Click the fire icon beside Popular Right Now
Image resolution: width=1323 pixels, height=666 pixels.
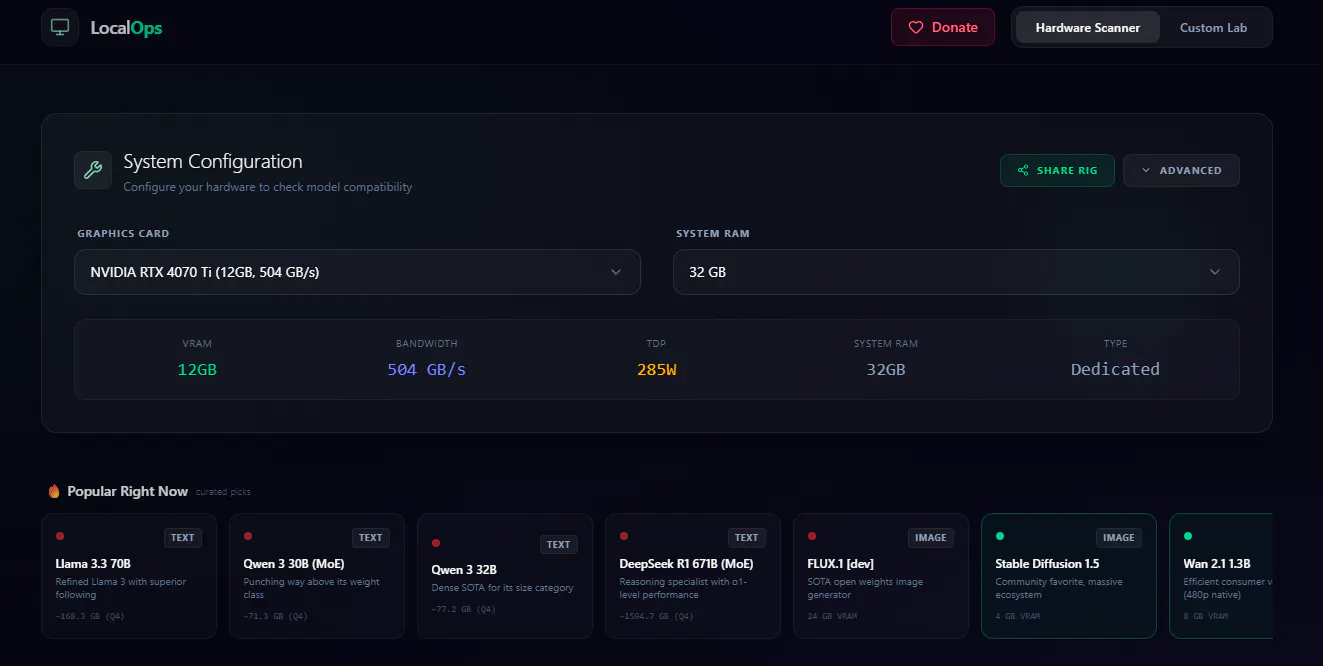tap(54, 491)
